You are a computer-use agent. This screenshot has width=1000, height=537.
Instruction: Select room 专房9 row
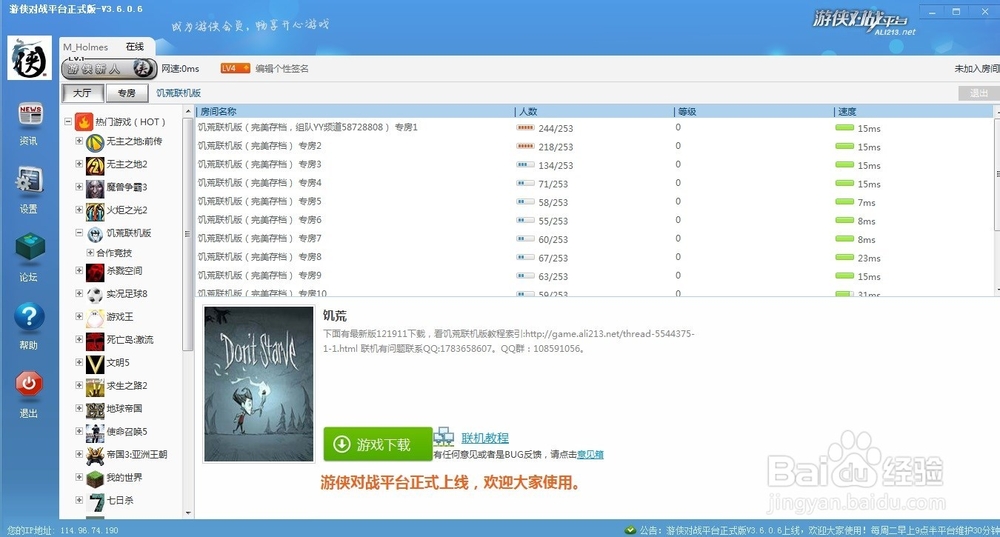pyautogui.click(x=594, y=276)
